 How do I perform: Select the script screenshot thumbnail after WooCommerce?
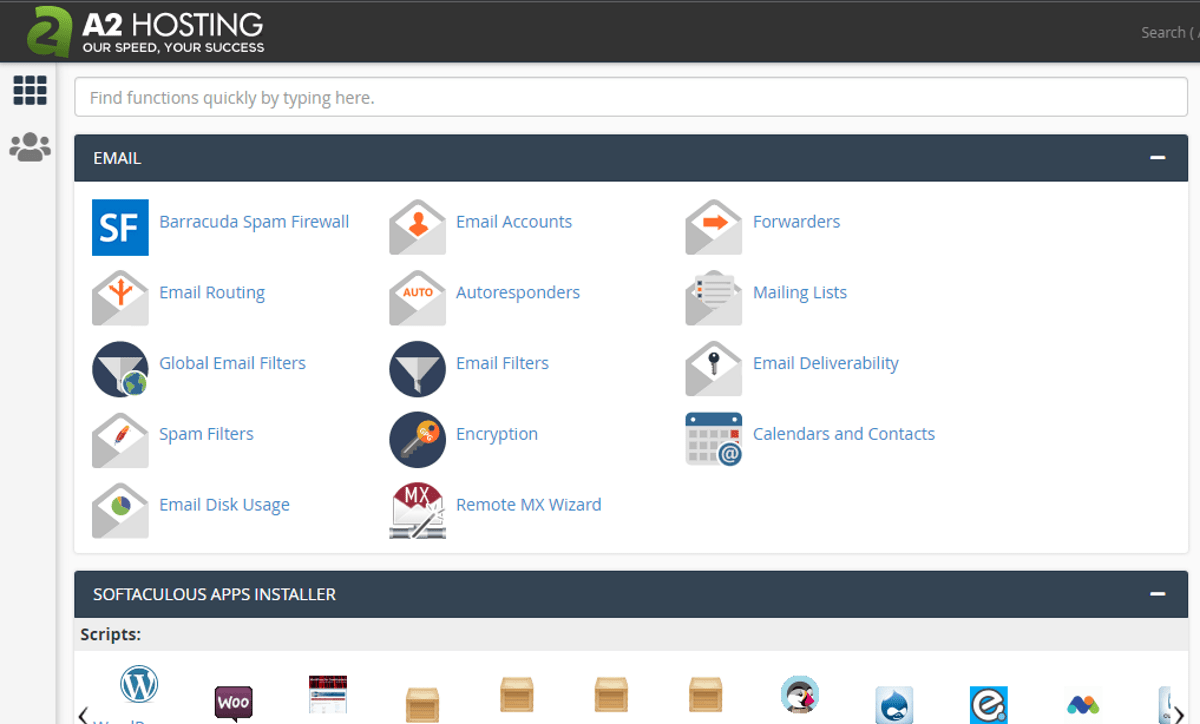pyautogui.click(x=328, y=694)
